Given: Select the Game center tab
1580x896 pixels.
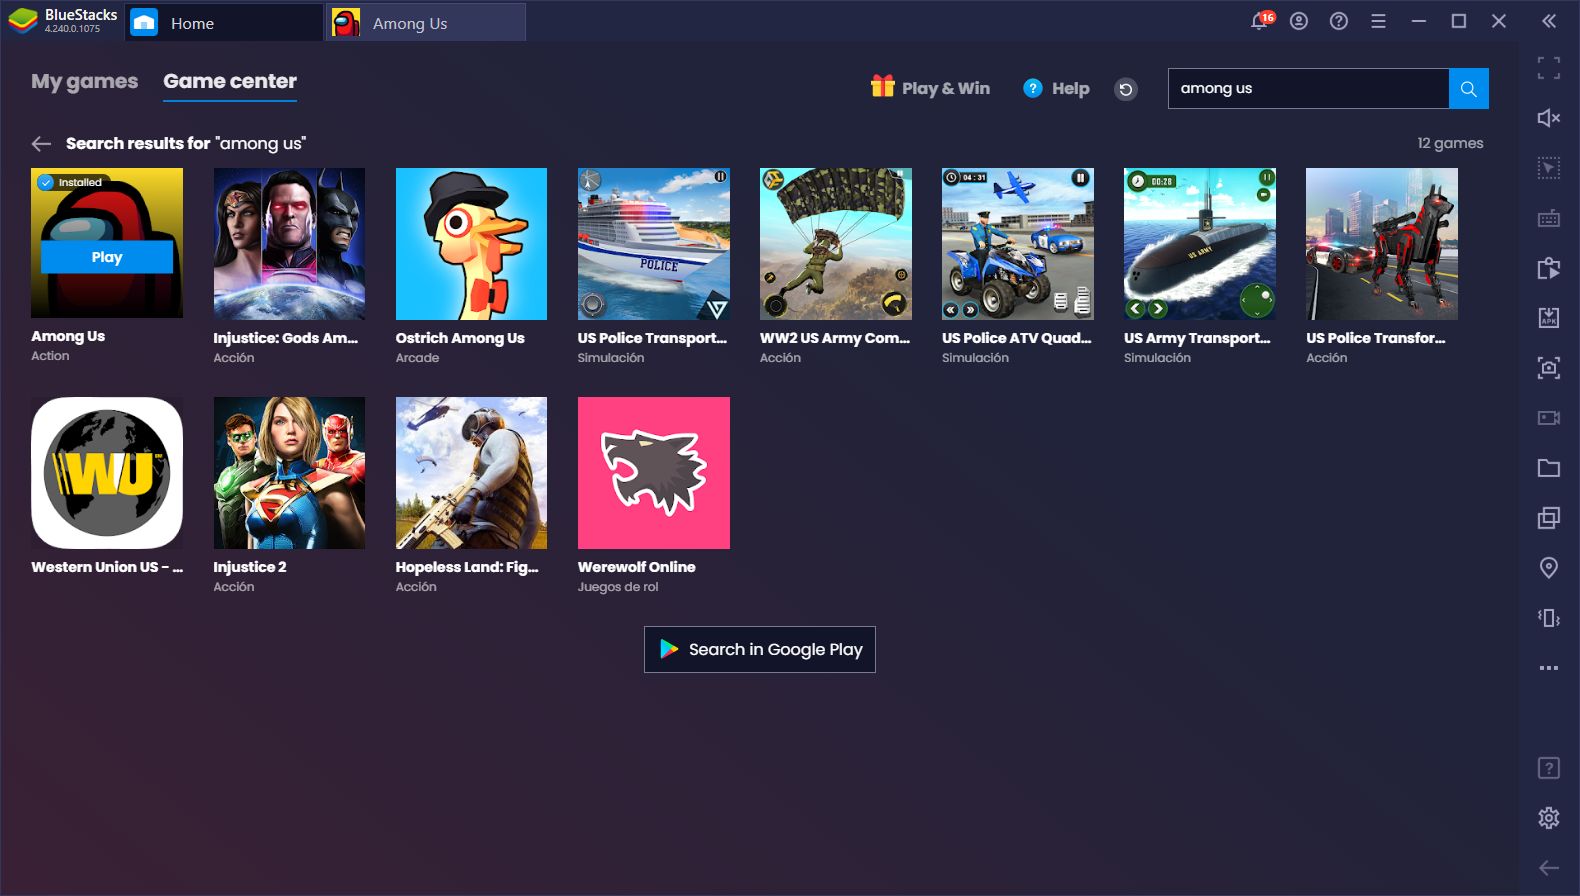Looking at the screenshot, I should click(x=230, y=82).
